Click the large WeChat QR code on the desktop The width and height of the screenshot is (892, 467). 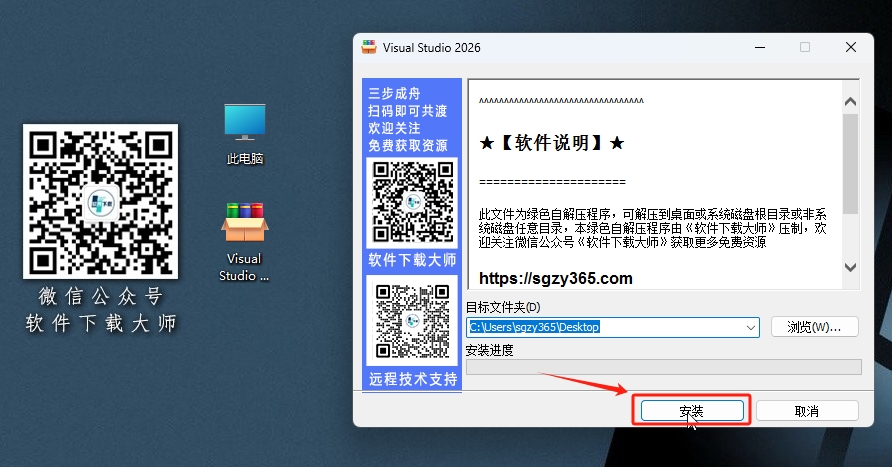(101, 201)
